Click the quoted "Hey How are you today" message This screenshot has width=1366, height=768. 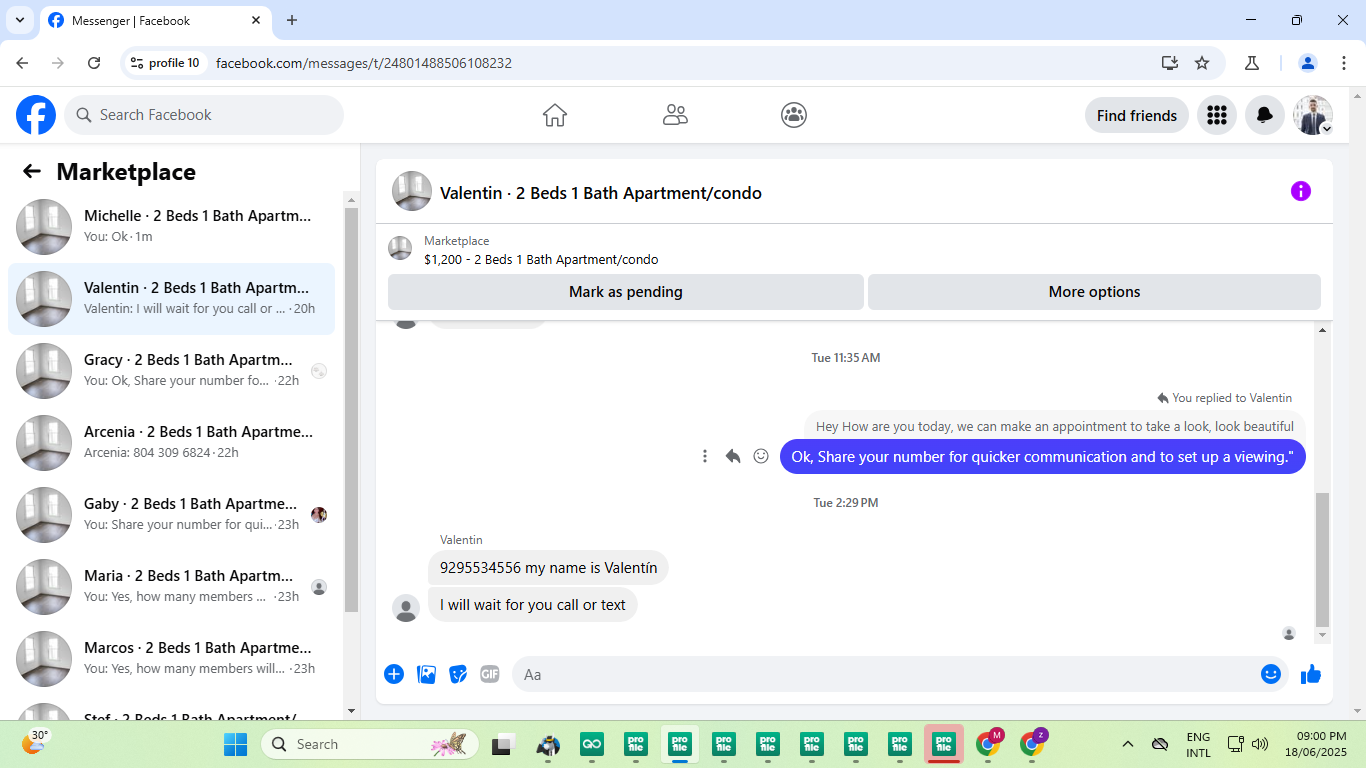pyautogui.click(x=1055, y=426)
